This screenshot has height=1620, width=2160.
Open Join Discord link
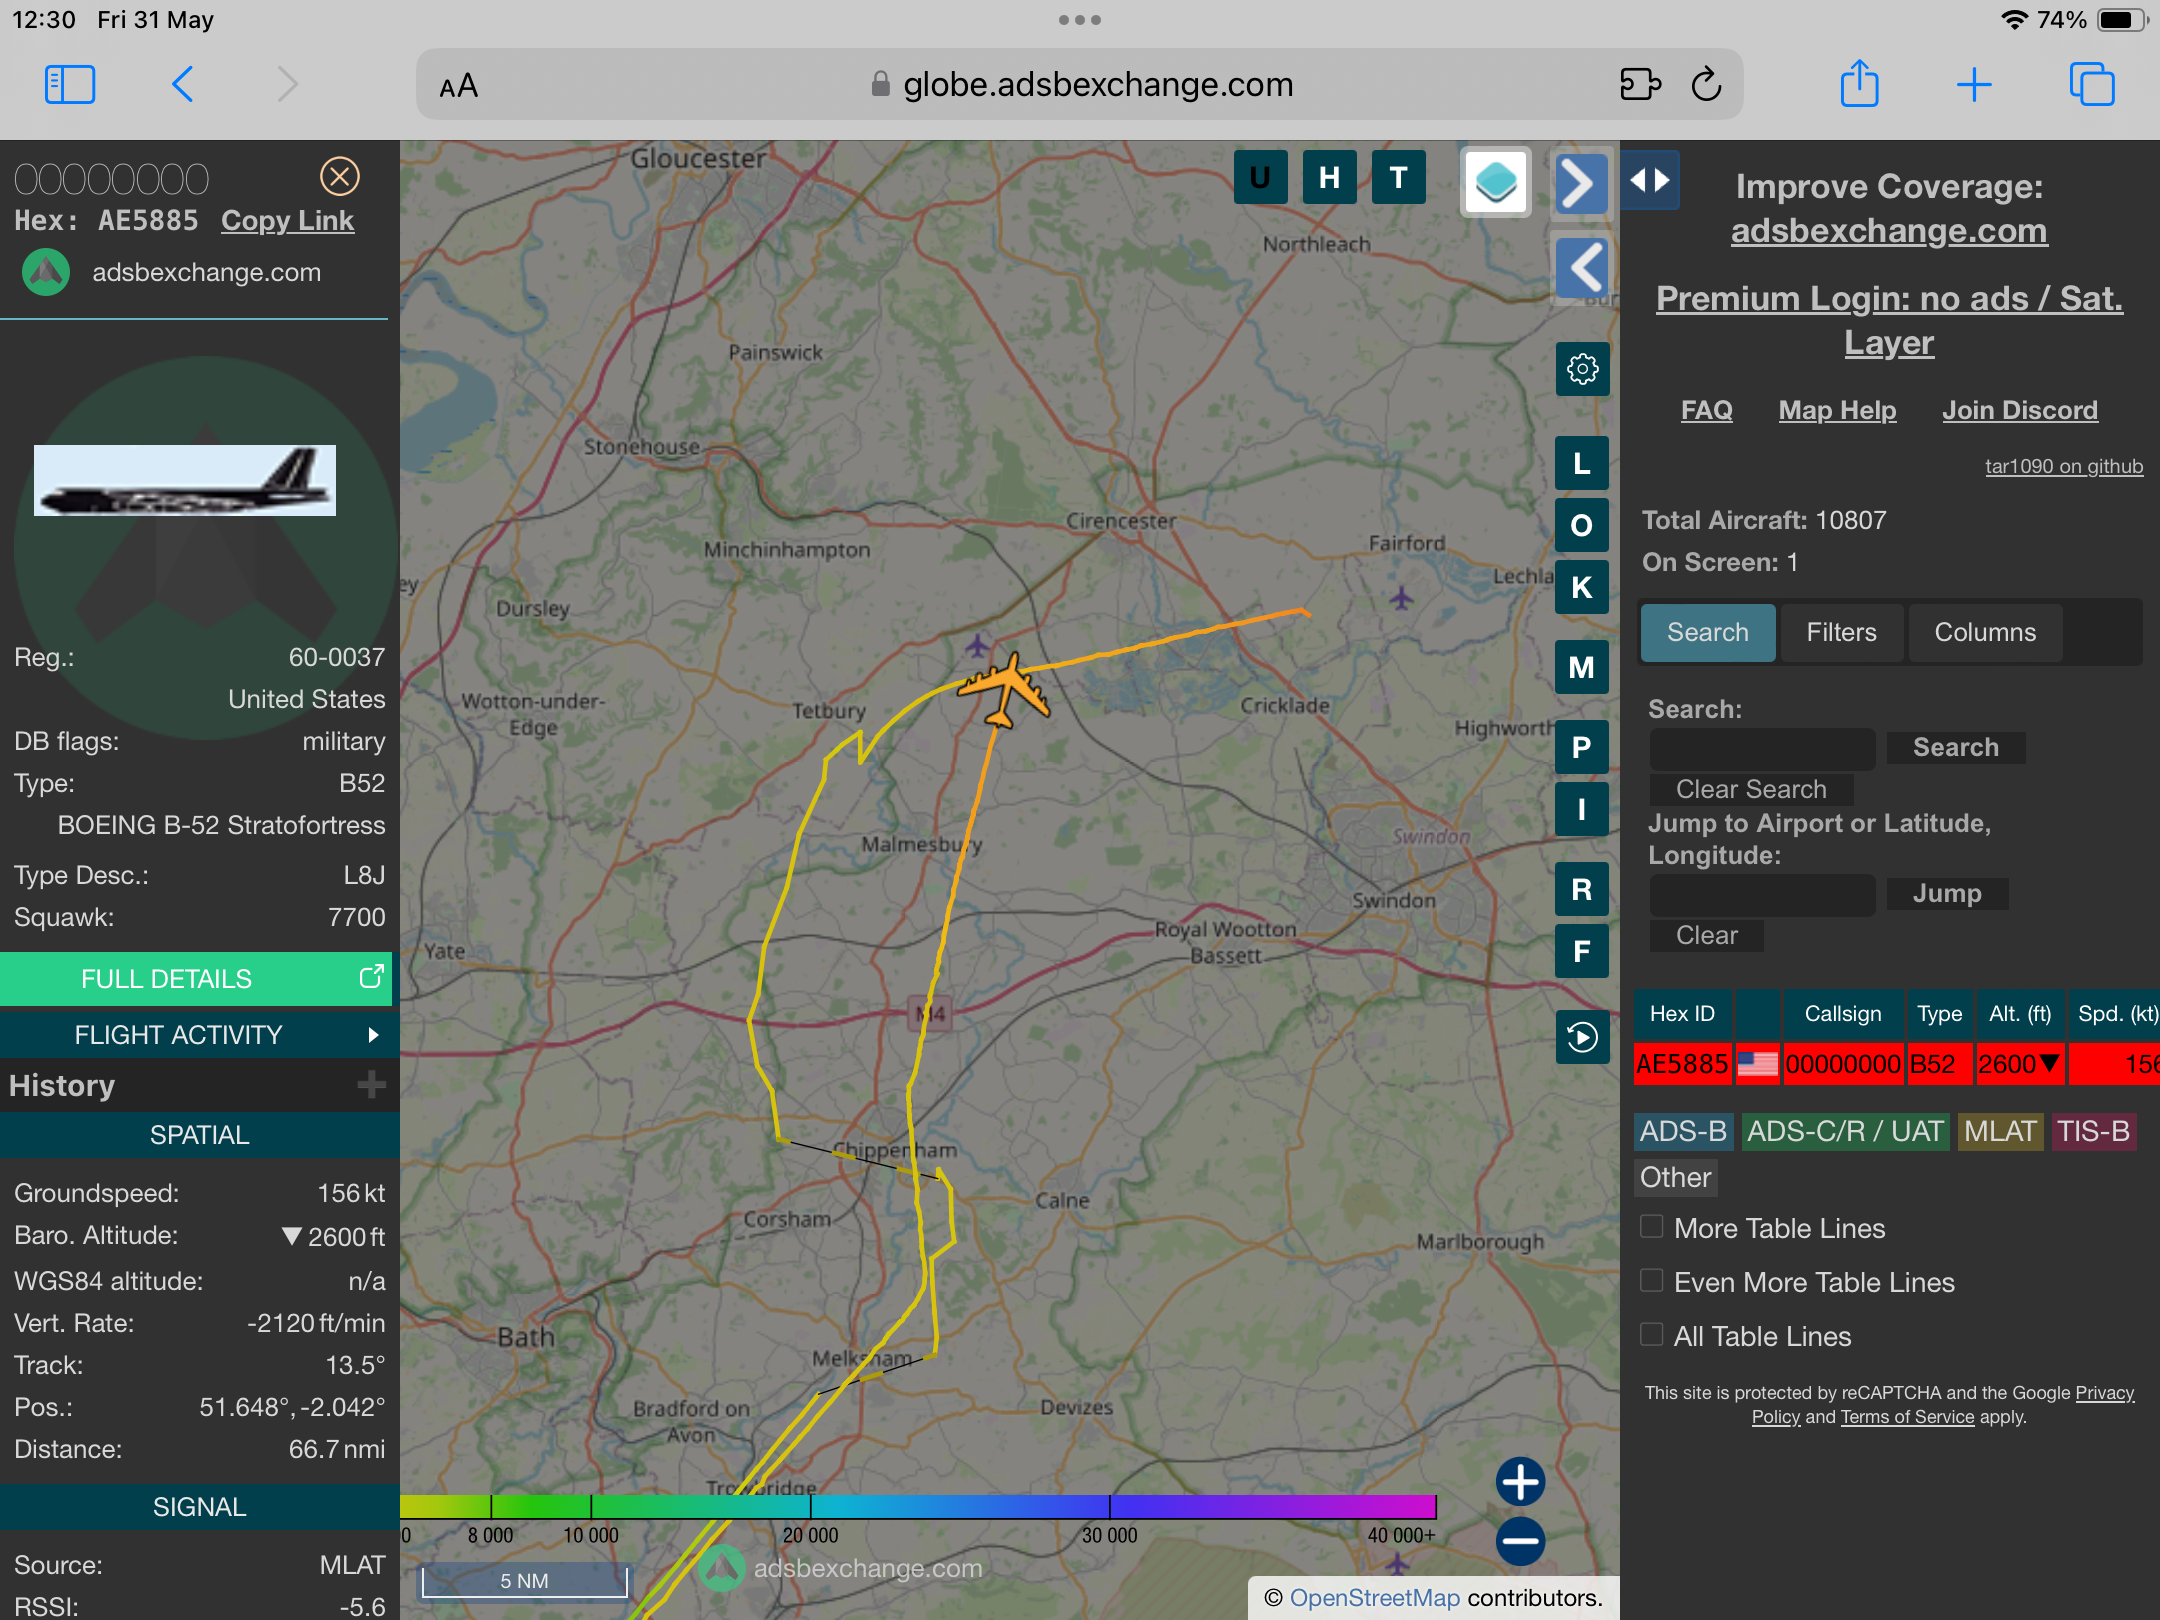2020,410
